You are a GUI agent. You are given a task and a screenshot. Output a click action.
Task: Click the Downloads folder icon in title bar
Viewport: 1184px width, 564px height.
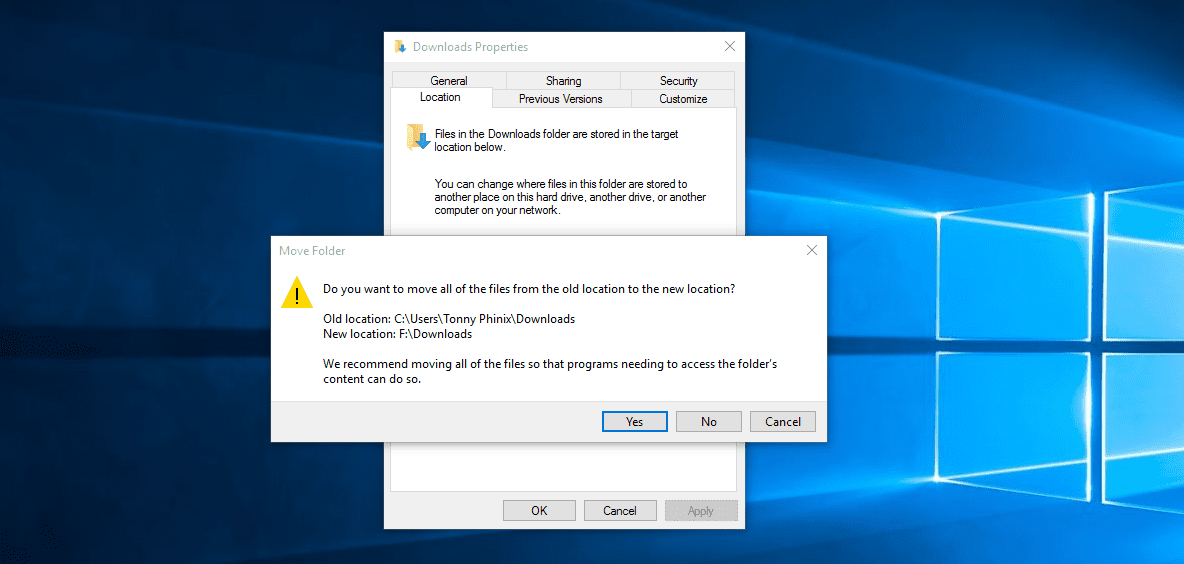tap(400, 47)
